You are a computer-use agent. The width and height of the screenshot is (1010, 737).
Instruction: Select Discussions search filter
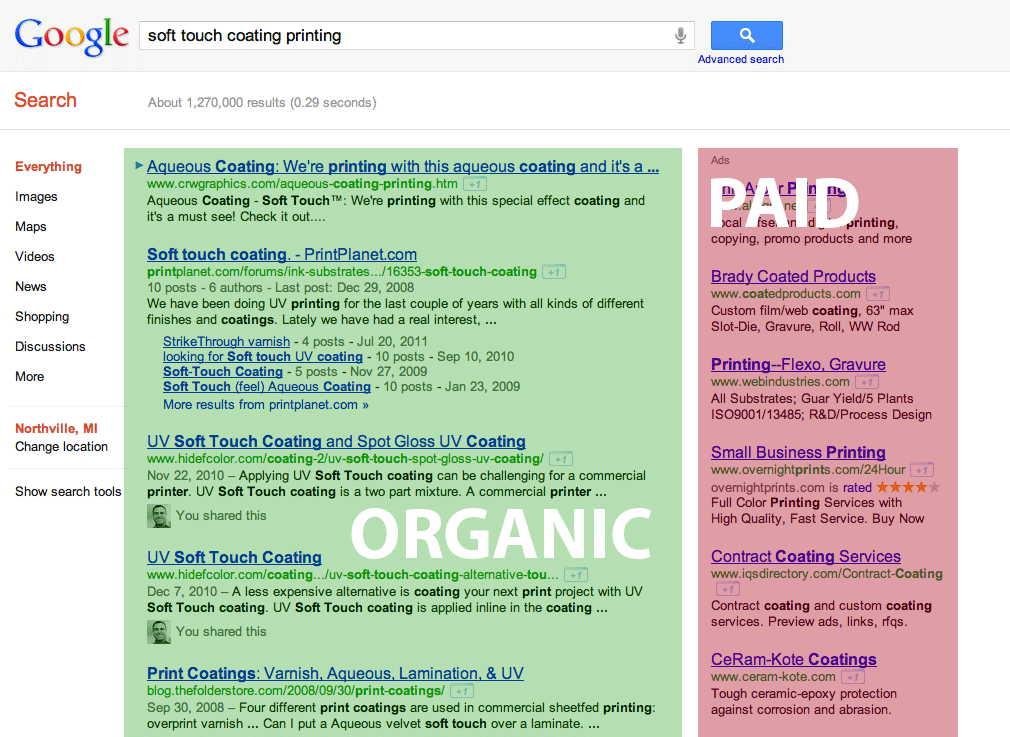tap(50, 347)
